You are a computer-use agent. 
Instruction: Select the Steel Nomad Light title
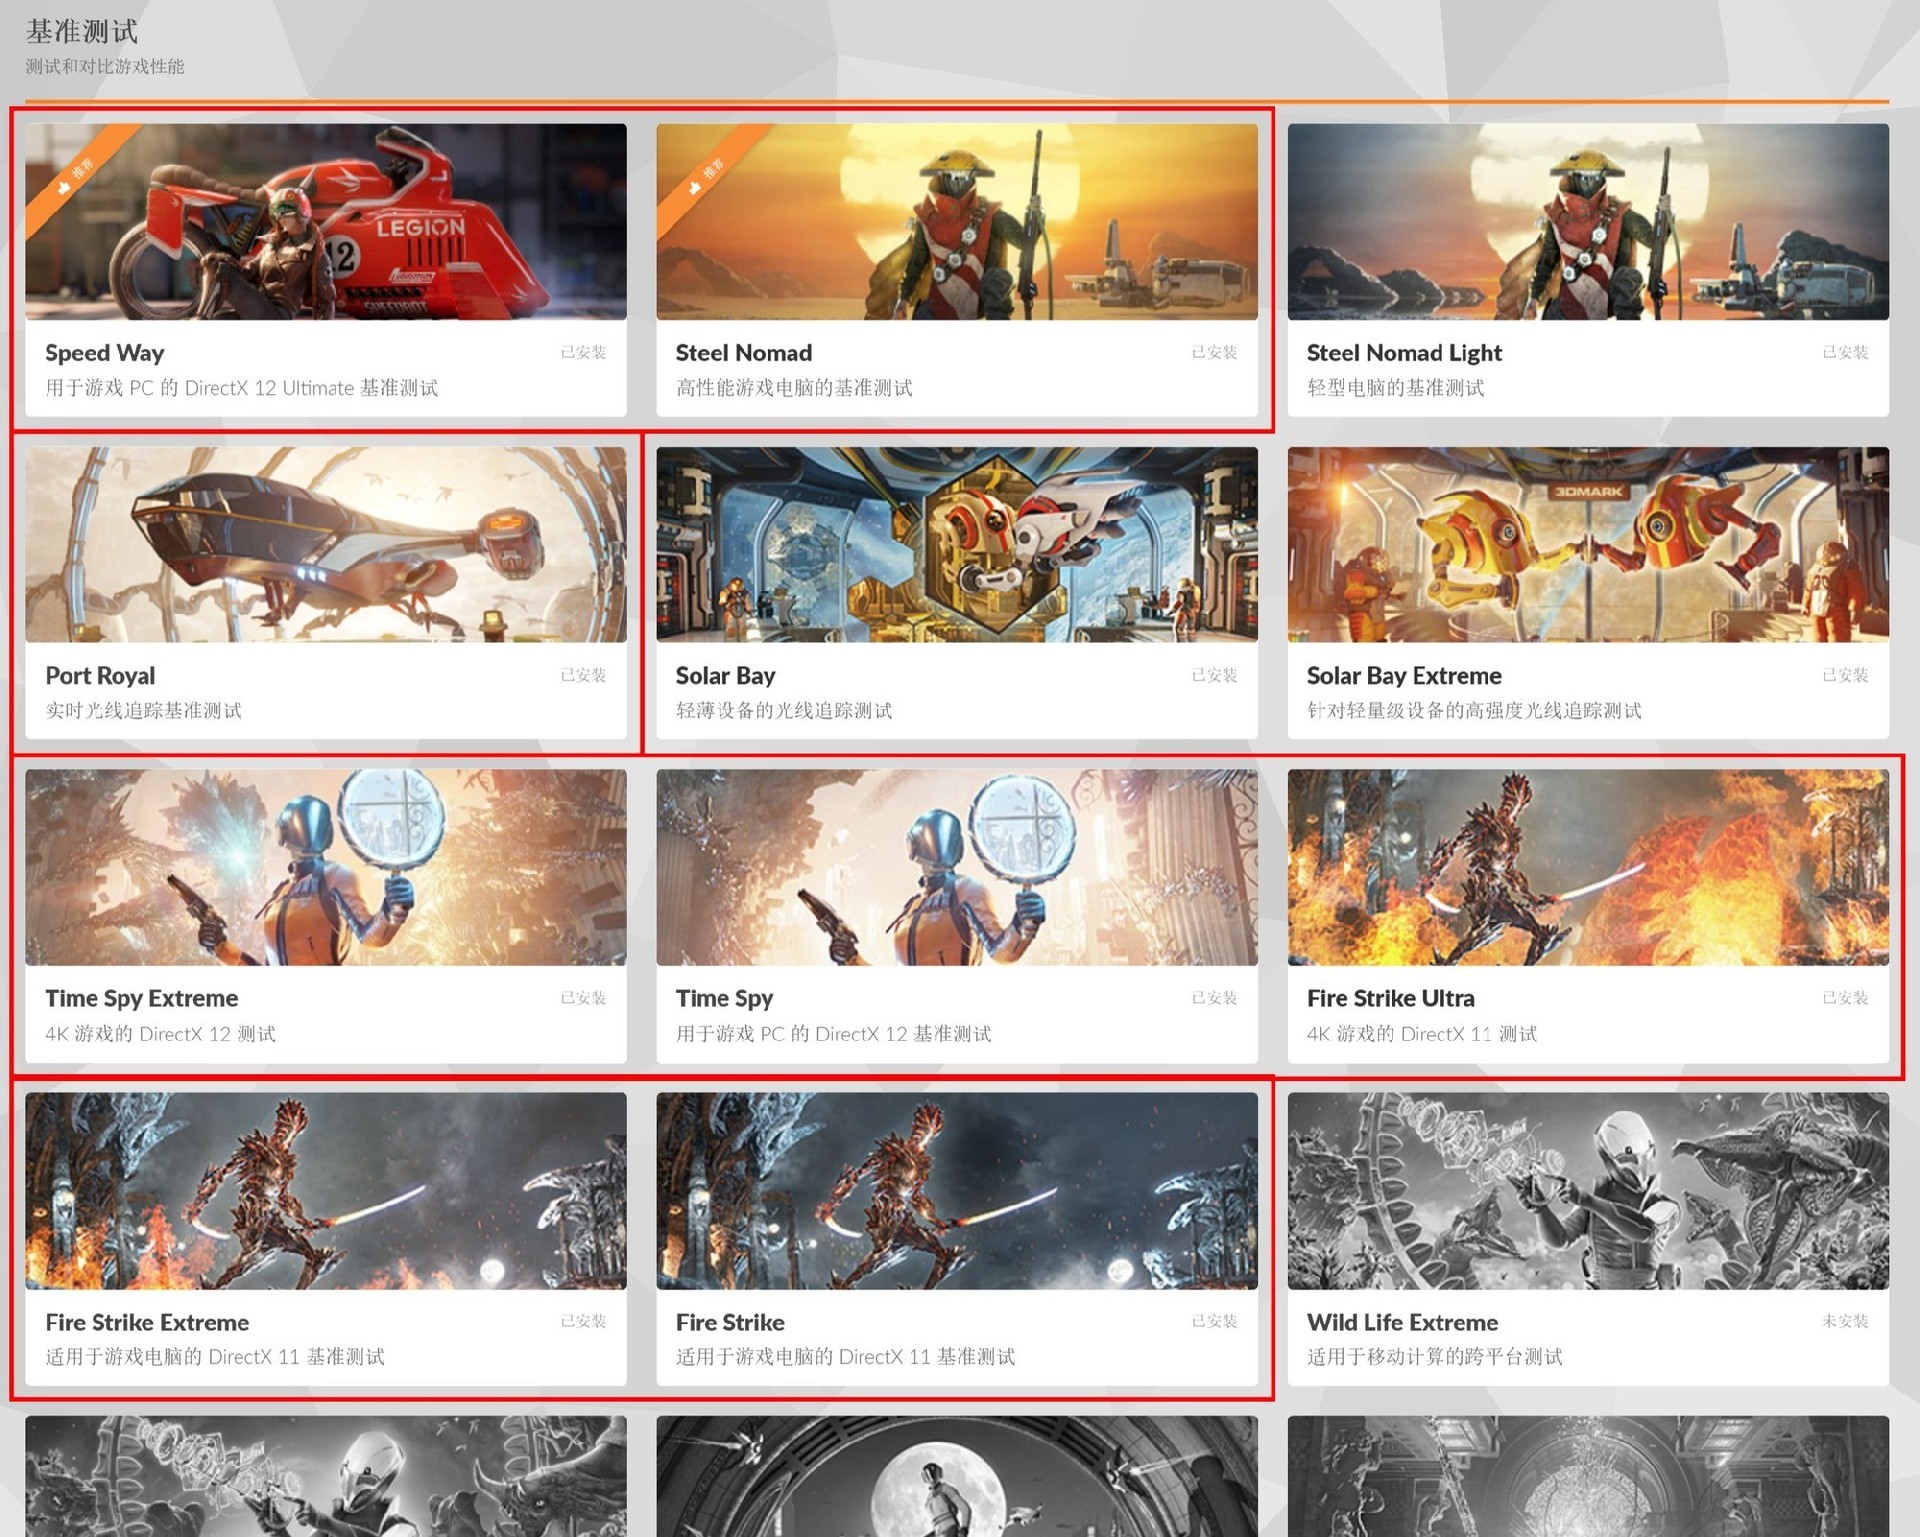point(1403,353)
